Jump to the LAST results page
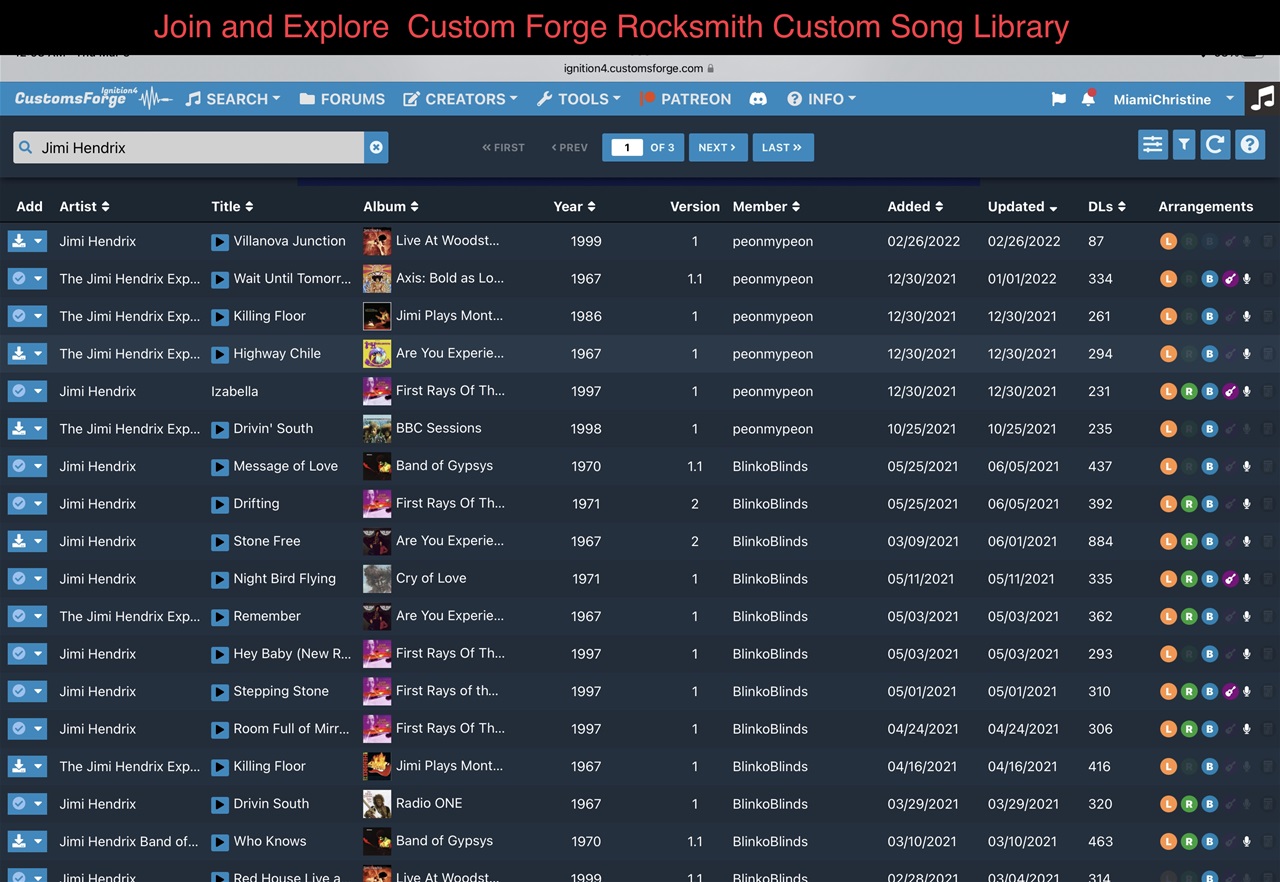This screenshot has width=1280, height=882. pyautogui.click(x=782, y=147)
